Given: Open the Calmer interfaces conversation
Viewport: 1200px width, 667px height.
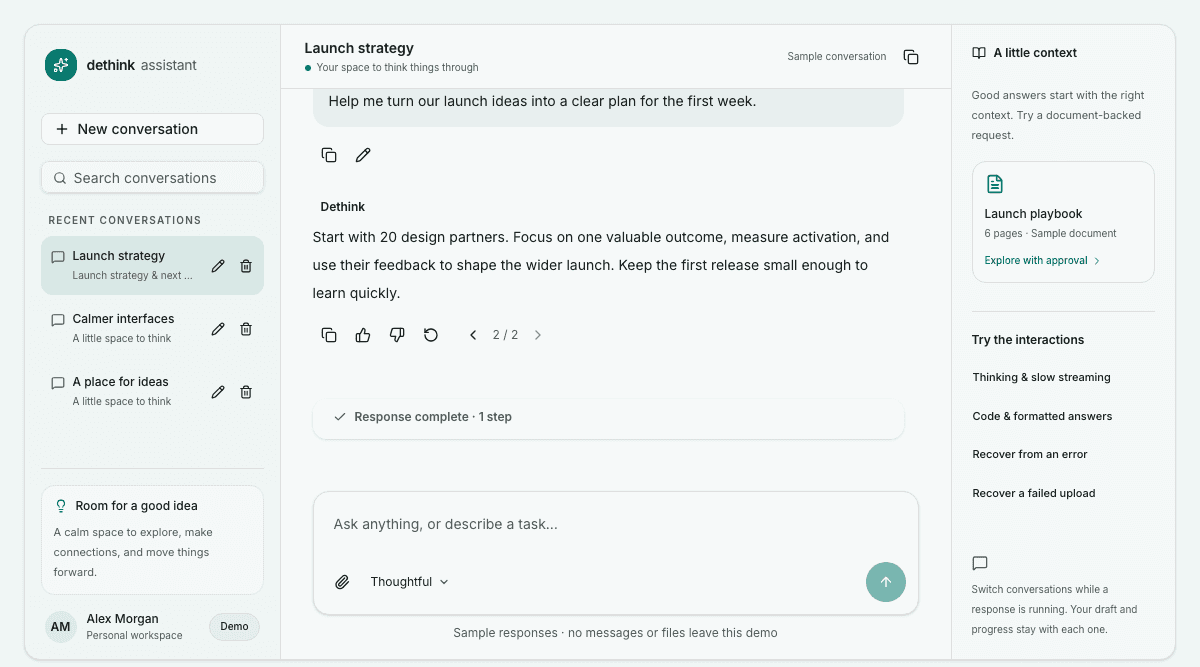Looking at the screenshot, I should [124, 328].
